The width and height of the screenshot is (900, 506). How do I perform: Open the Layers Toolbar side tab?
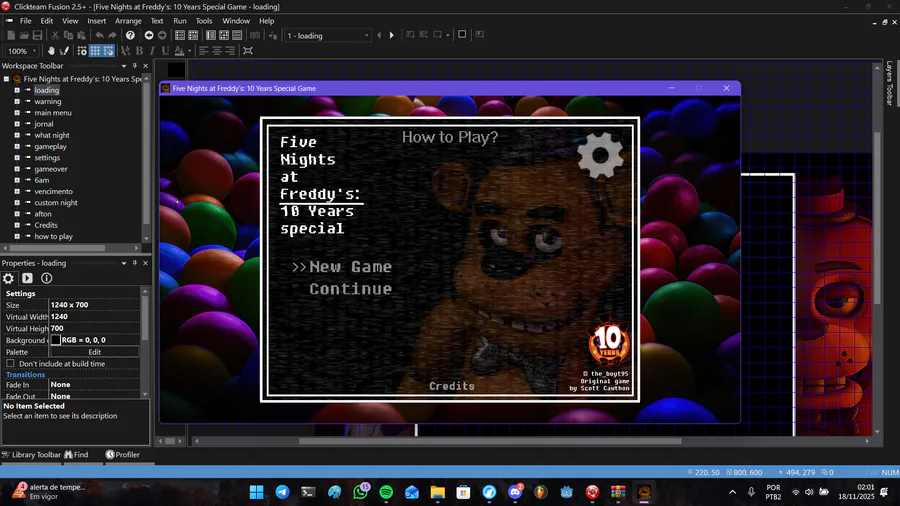click(x=889, y=83)
